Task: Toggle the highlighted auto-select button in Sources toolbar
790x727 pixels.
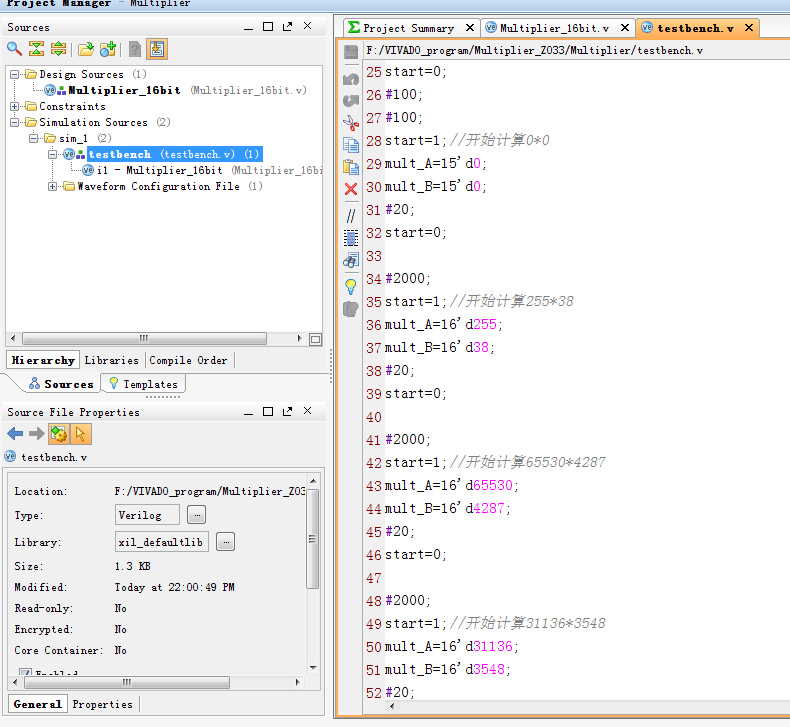Action: [157, 48]
